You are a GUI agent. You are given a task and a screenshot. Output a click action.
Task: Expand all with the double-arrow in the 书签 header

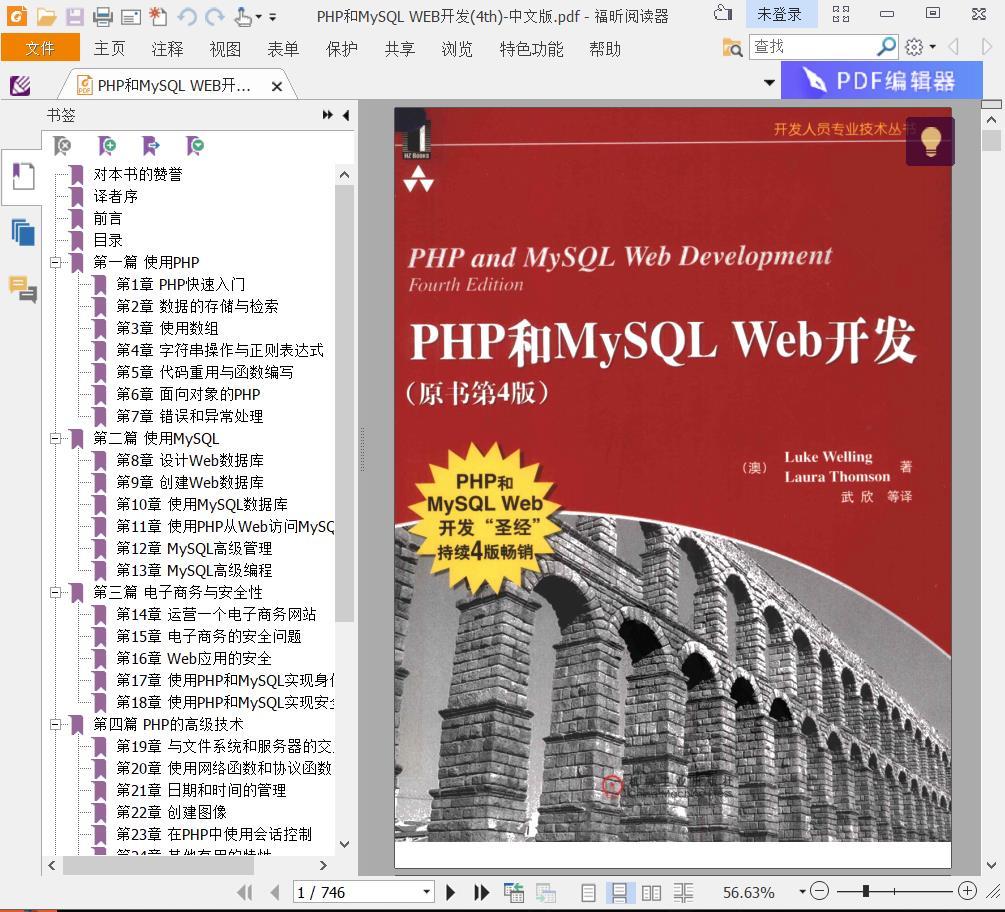tap(328, 115)
